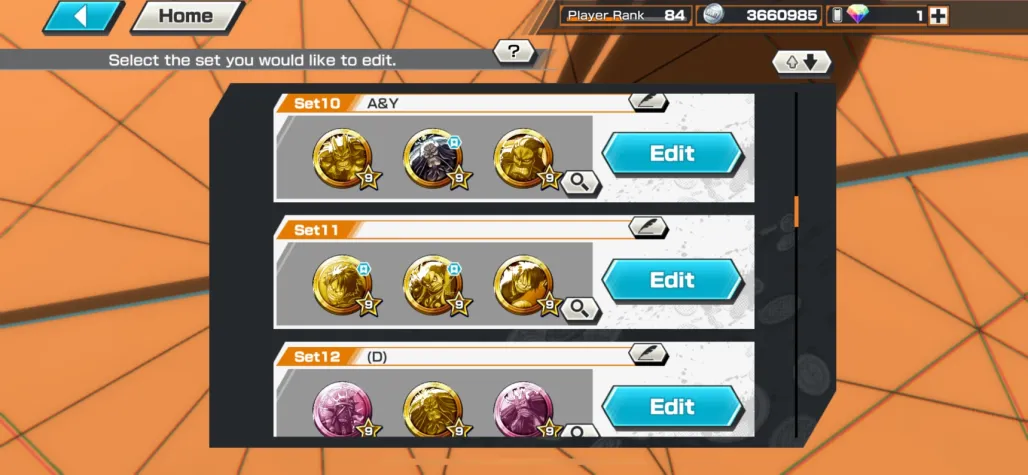1028x475 pixels.
Task: Open magnifier preview for Set11 medals
Action: pyautogui.click(x=580, y=309)
